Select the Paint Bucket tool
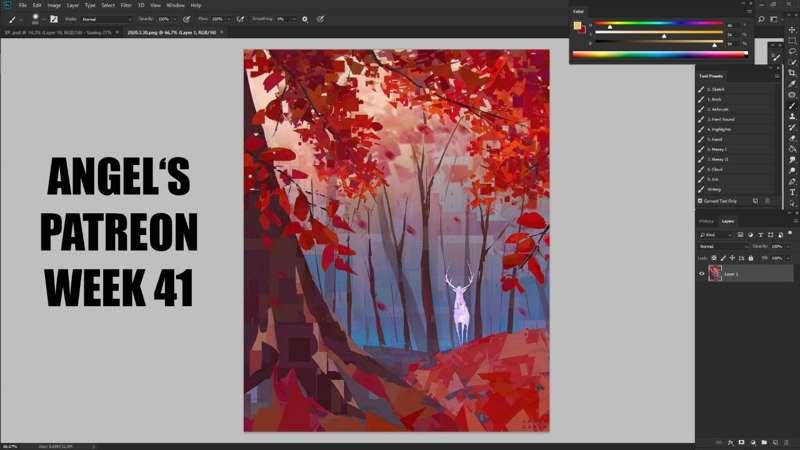This screenshot has height=450, width=800. click(x=792, y=149)
